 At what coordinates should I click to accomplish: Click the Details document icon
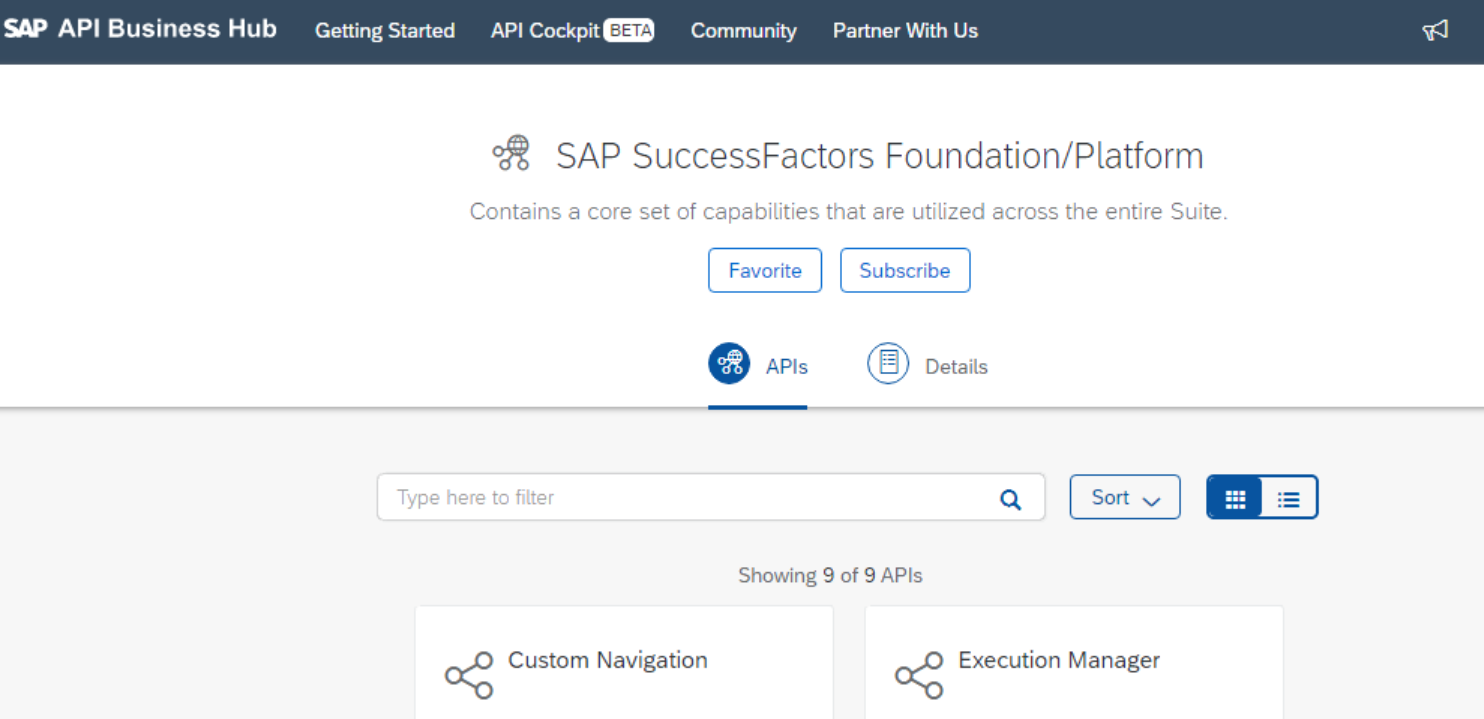click(x=888, y=363)
